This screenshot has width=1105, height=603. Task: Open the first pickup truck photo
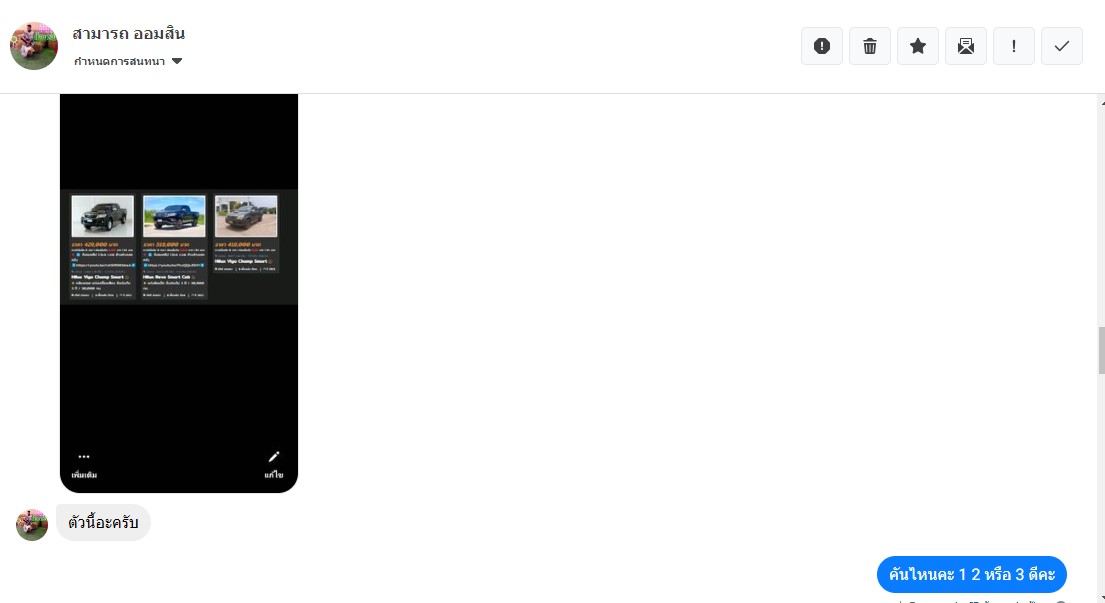102,216
